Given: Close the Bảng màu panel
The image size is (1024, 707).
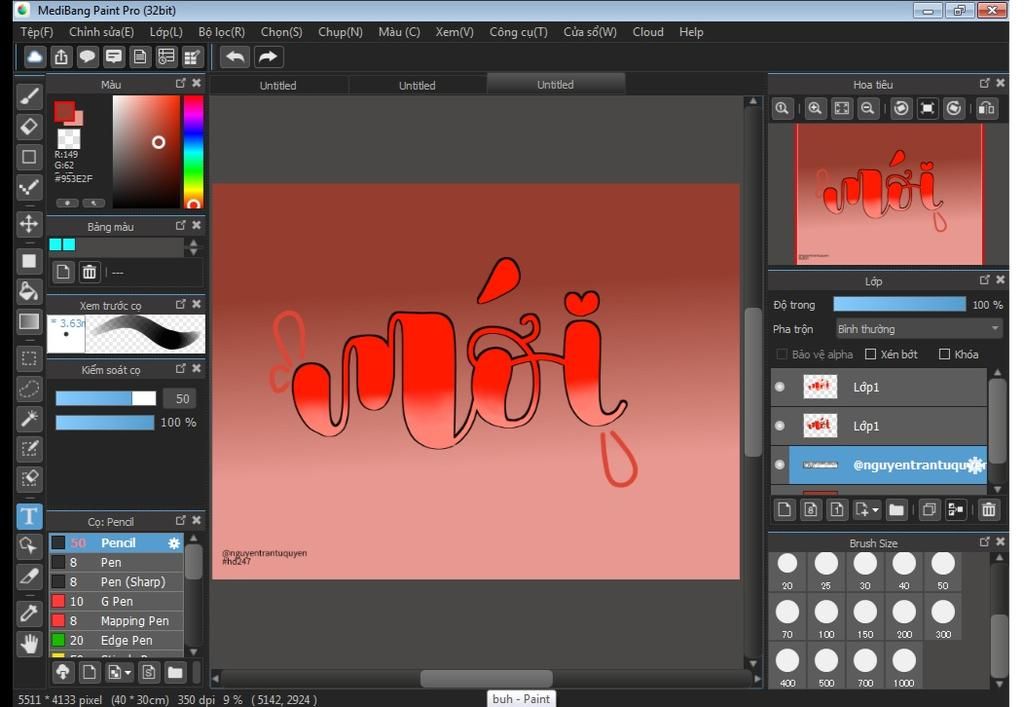Looking at the screenshot, I should click(197, 225).
